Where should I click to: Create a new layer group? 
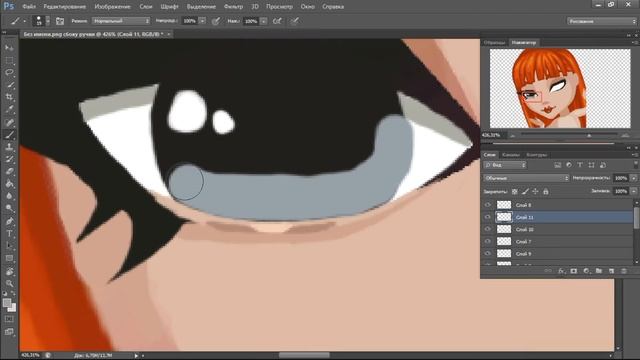[x=599, y=271]
